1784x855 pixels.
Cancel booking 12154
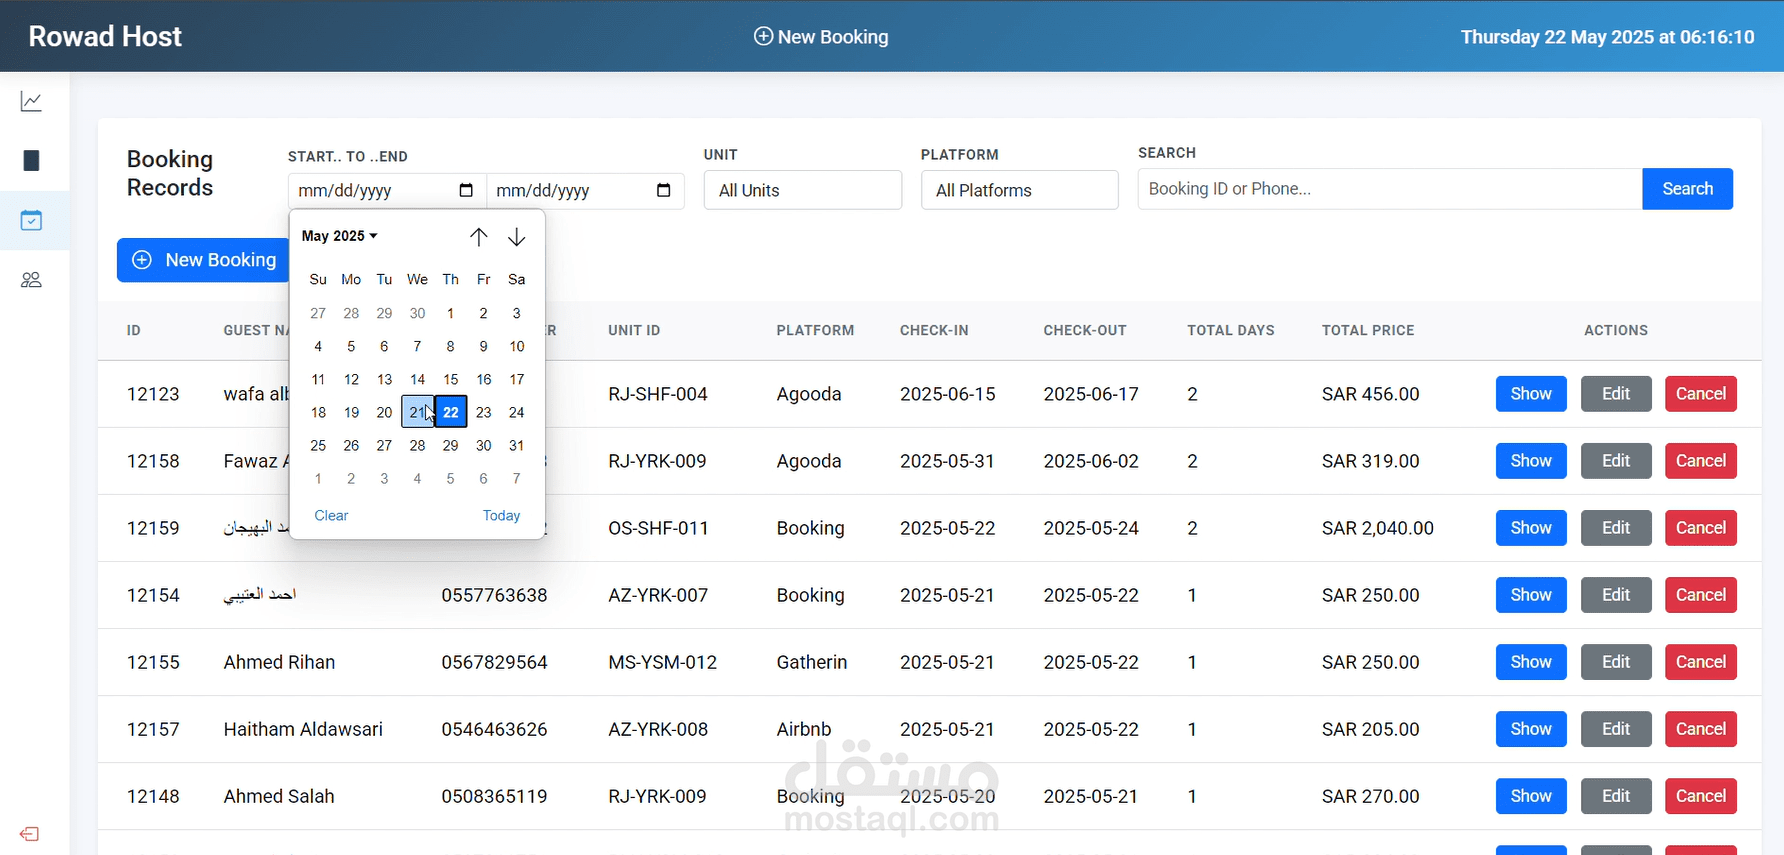(1701, 595)
